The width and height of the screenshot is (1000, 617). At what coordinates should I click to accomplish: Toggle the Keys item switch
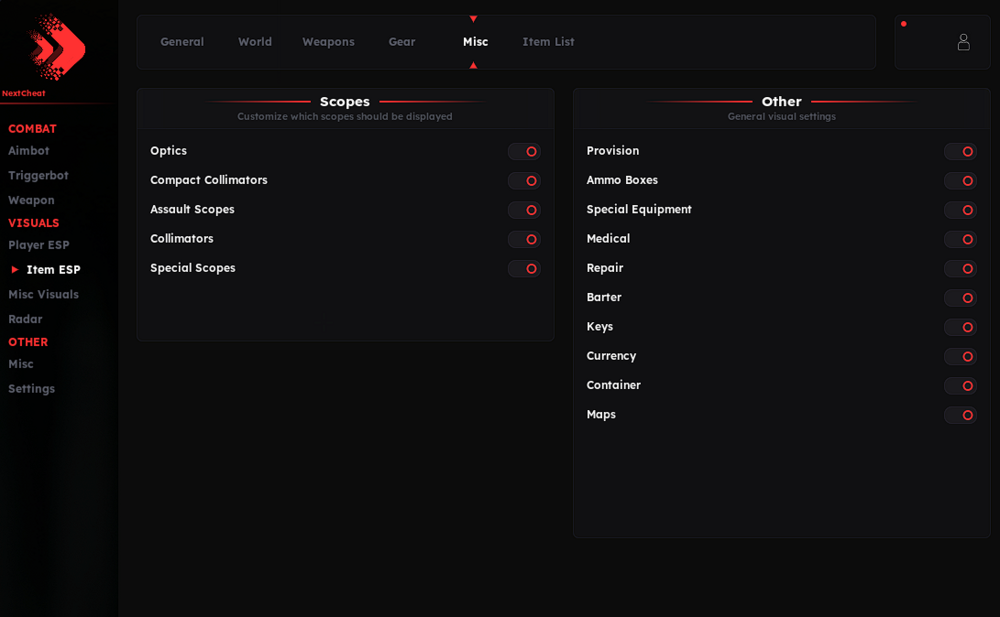click(960, 327)
